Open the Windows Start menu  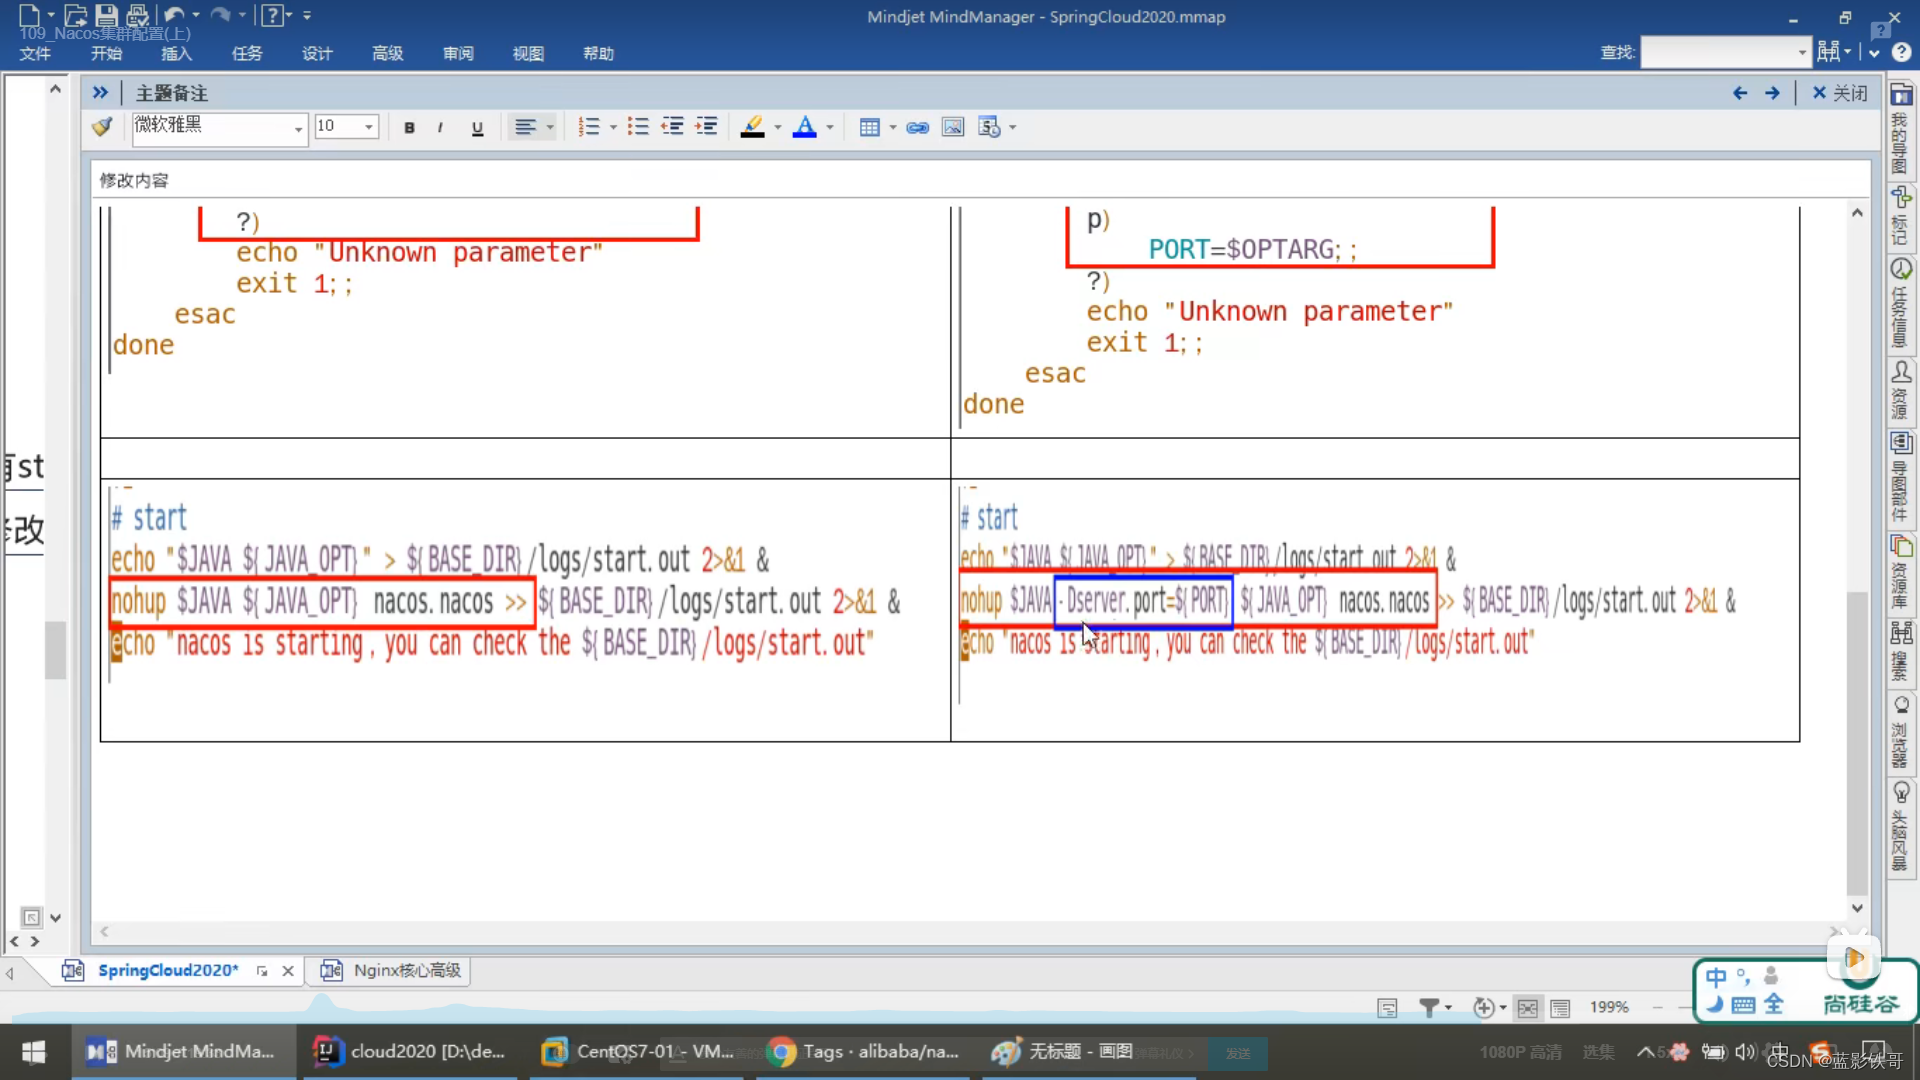click(34, 1052)
